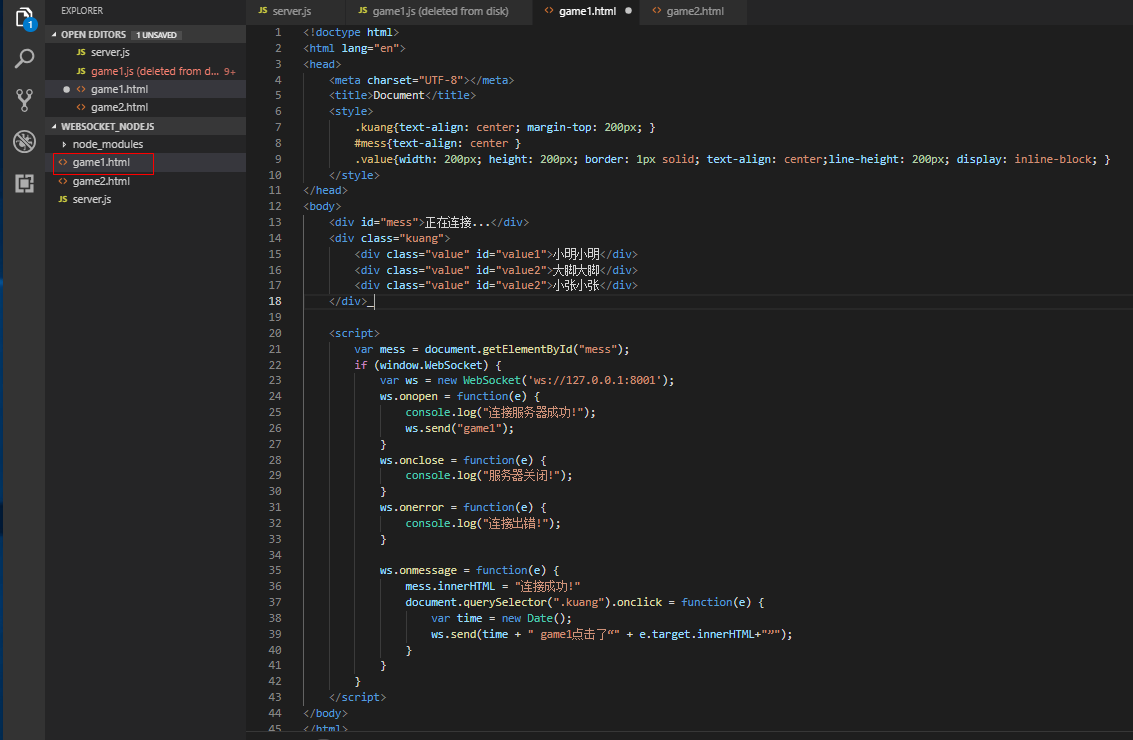
Task: Open game2.html from WEBSOCKET_NODEJS file tree
Action: pos(101,181)
